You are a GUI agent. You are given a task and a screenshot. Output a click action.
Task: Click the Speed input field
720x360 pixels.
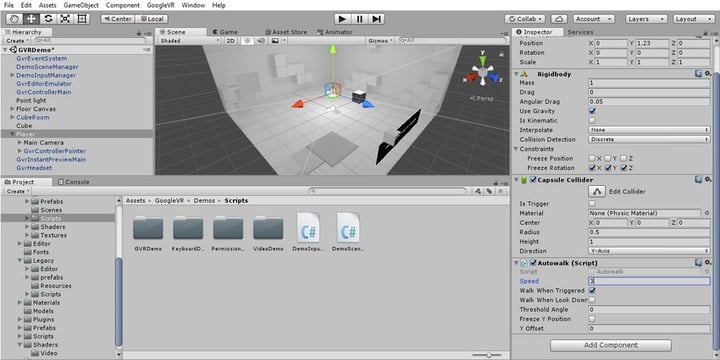coord(649,281)
